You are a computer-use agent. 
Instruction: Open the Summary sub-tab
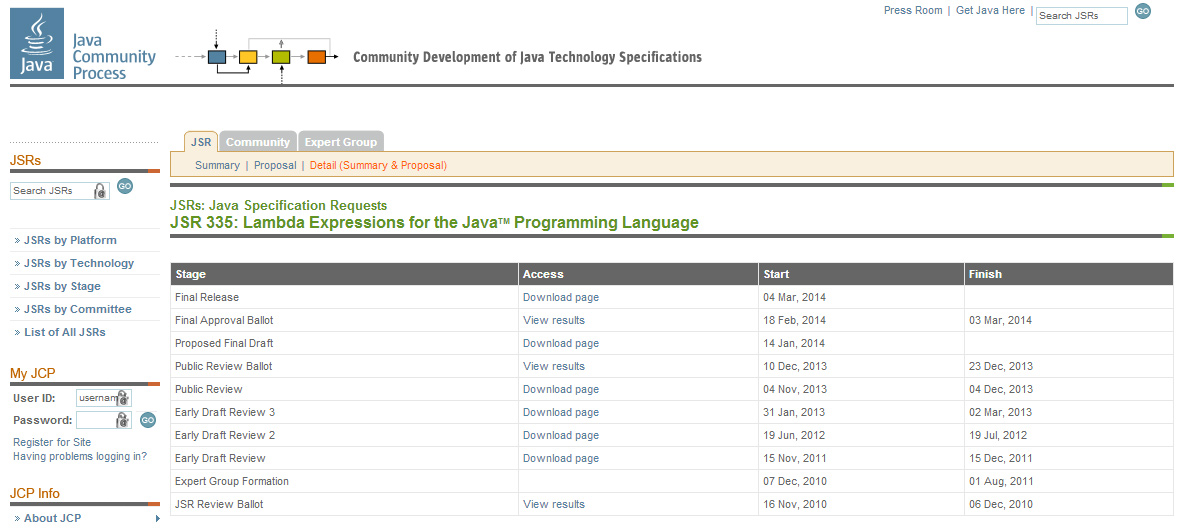tap(217, 165)
